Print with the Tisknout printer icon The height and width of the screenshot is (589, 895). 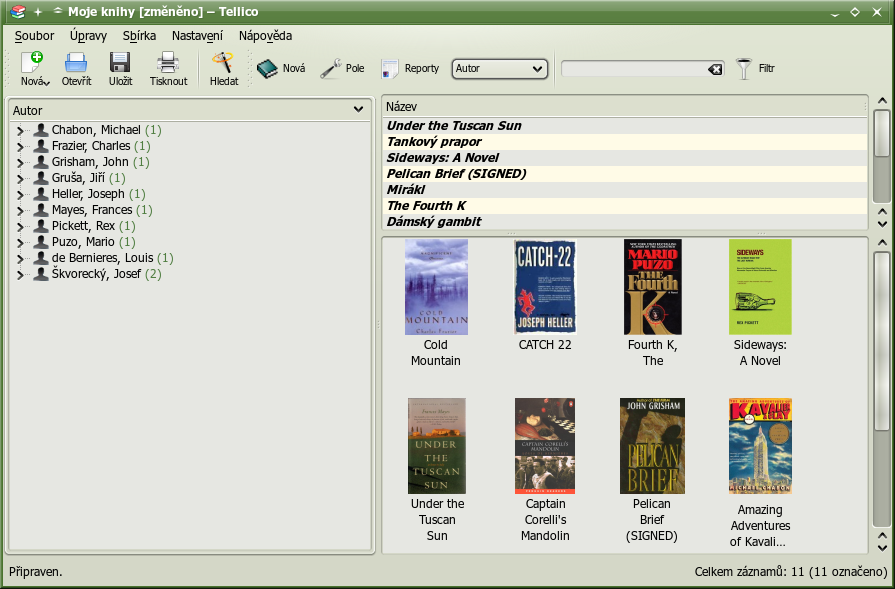pyautogui.click(x=168, y=62)
